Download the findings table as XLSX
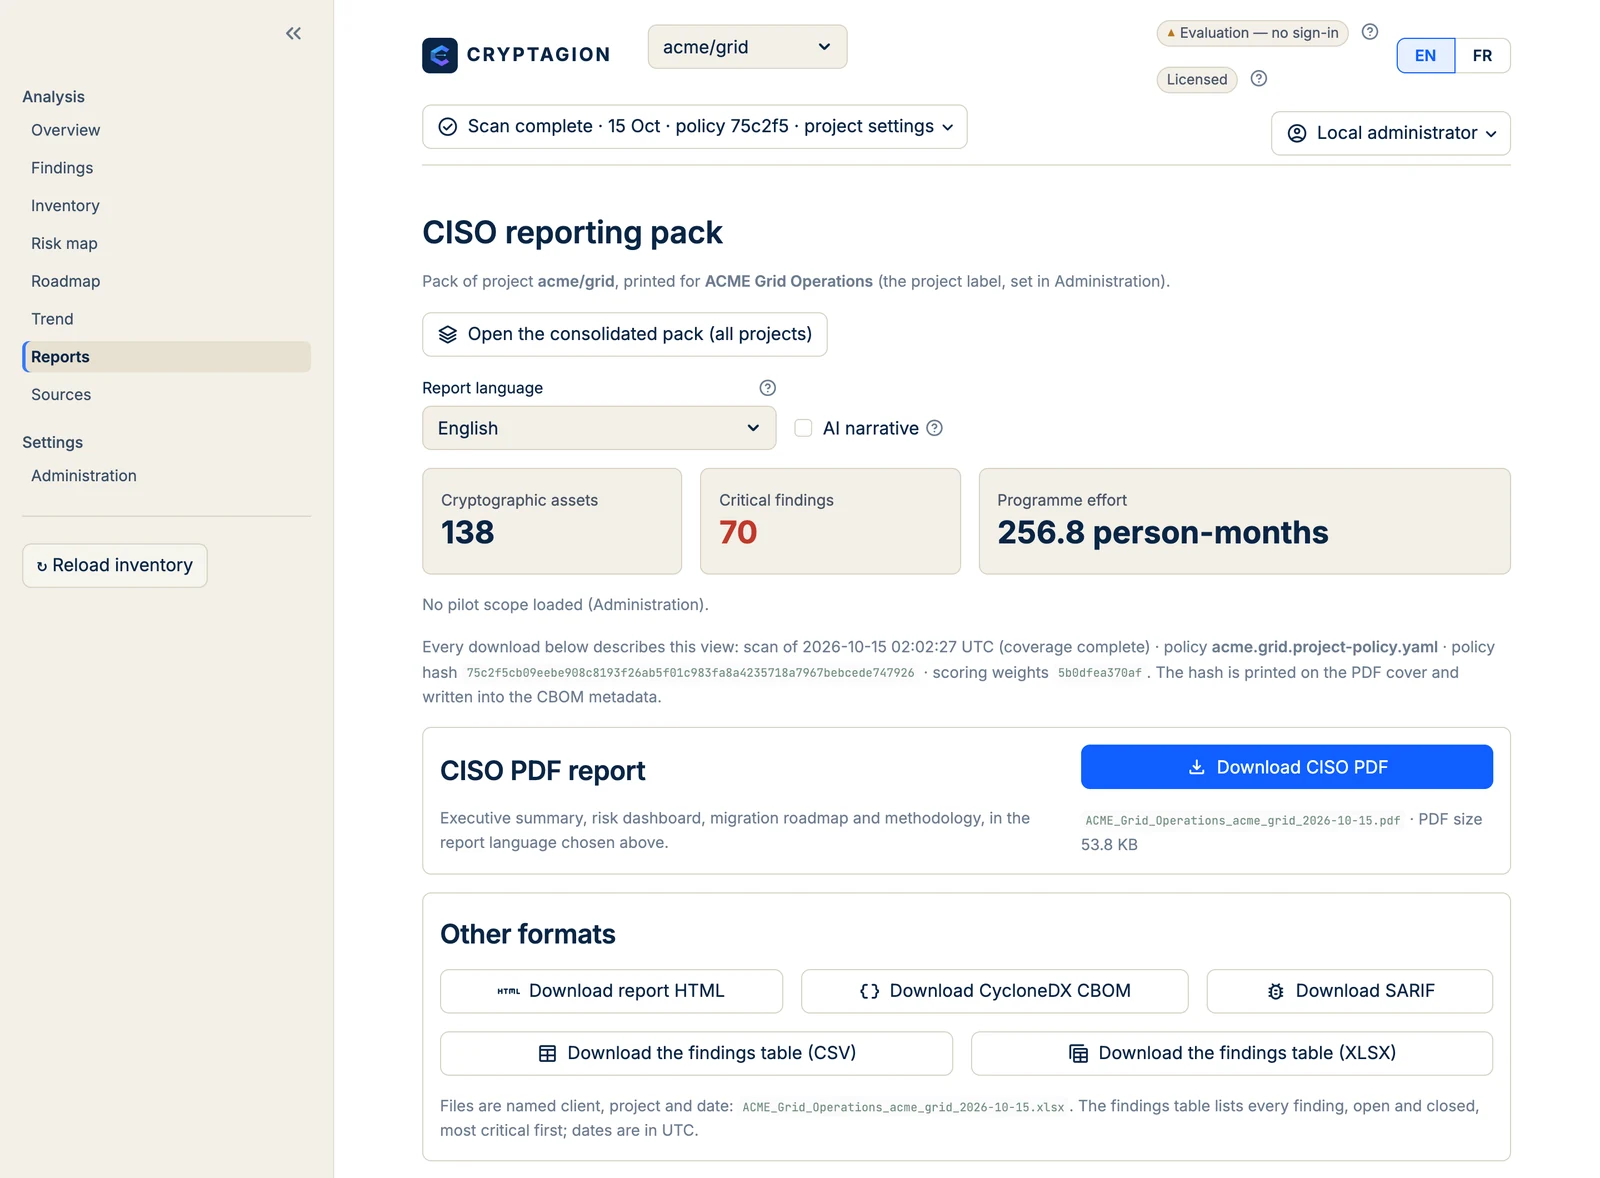 point(1231,1054)
